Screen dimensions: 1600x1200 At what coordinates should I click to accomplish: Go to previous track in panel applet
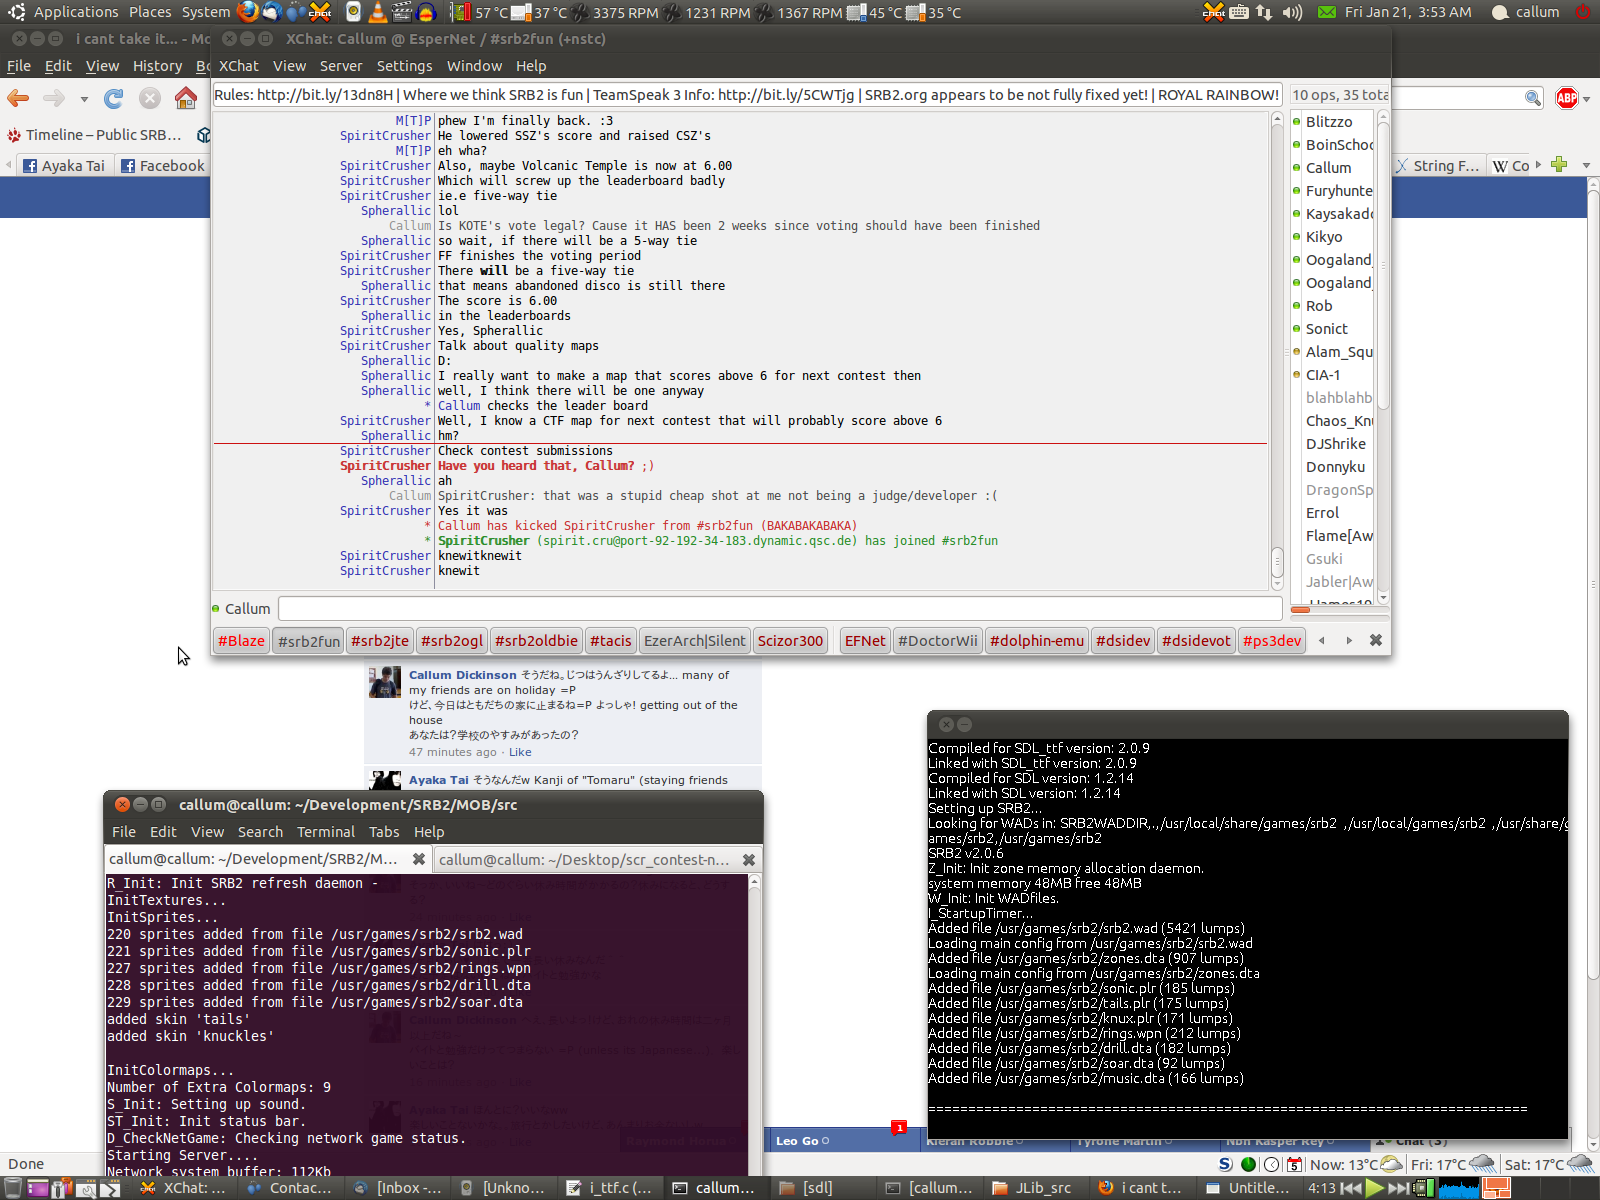1351,1188
